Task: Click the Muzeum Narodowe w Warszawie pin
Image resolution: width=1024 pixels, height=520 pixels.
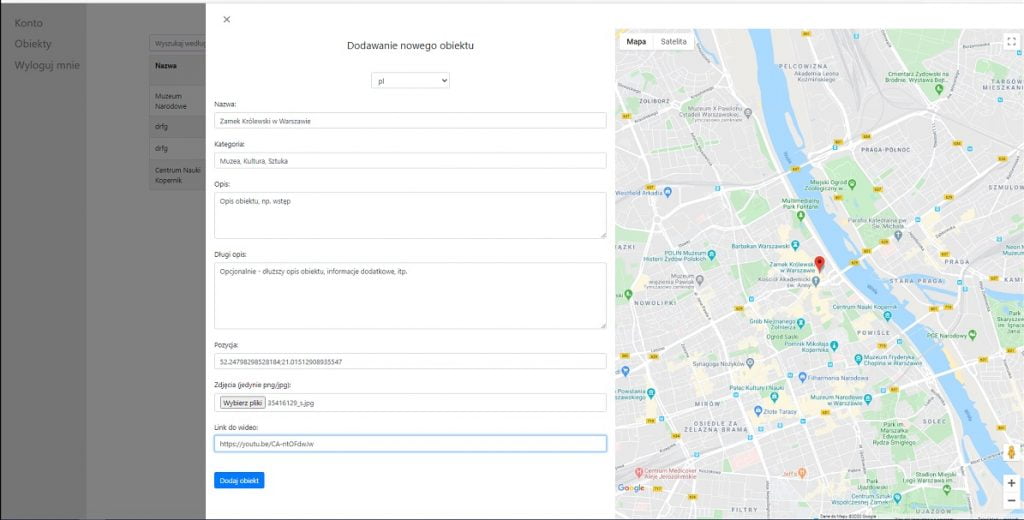Action: pyautogui.click(x=867, y=398)
